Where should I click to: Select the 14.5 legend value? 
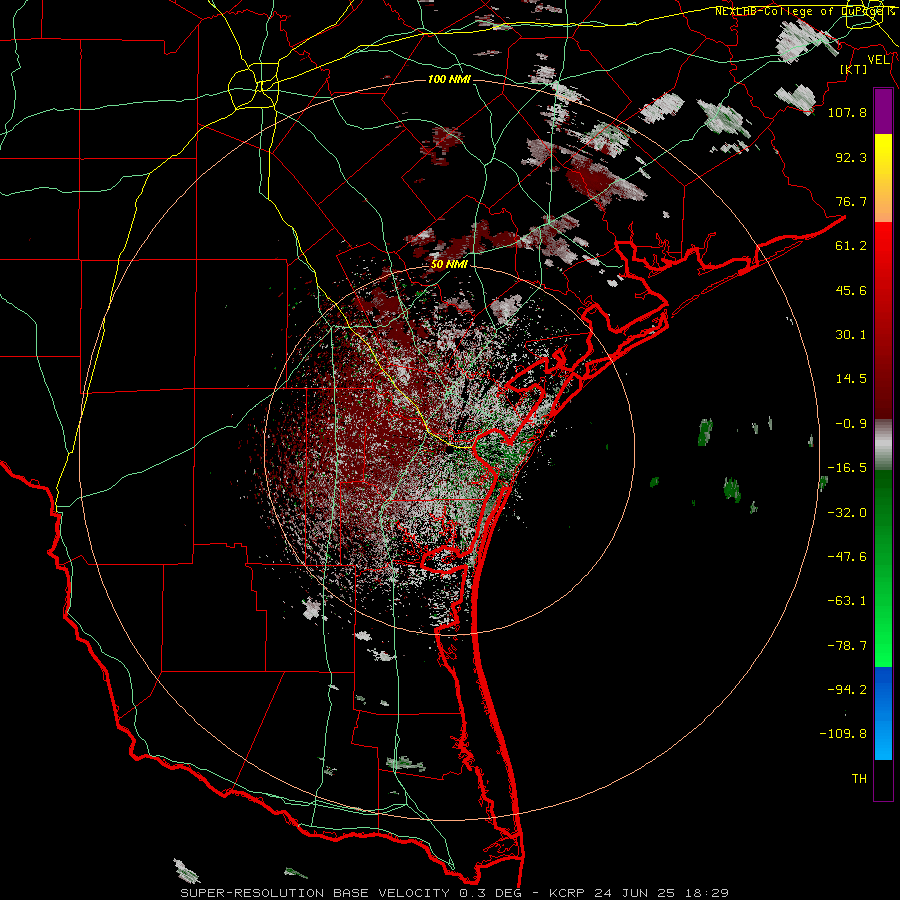click(x=851, y=379)
